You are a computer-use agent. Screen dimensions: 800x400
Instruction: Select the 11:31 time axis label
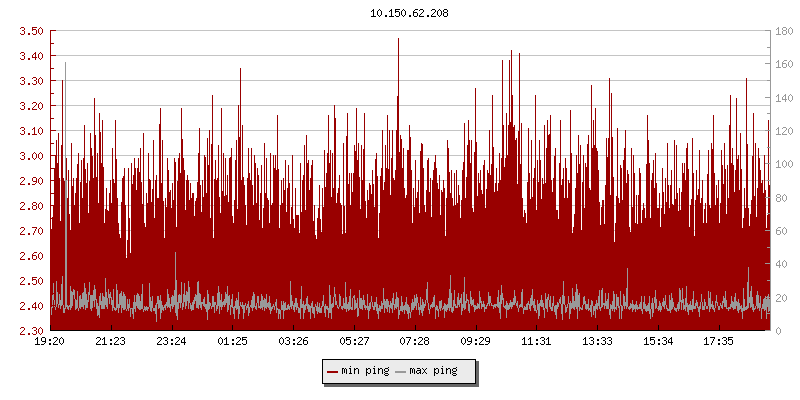(x=536, y=342)
